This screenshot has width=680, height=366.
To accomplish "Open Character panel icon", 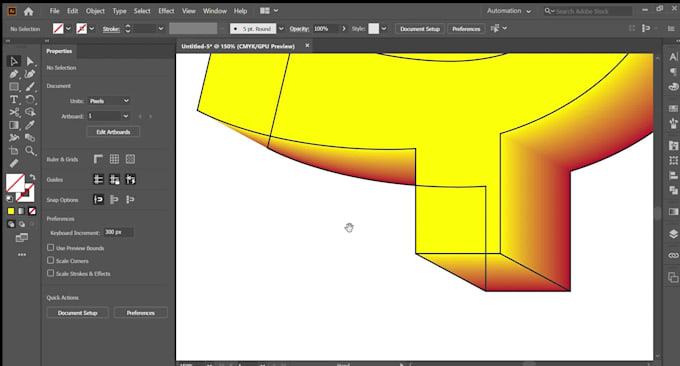I will (673, 57).
